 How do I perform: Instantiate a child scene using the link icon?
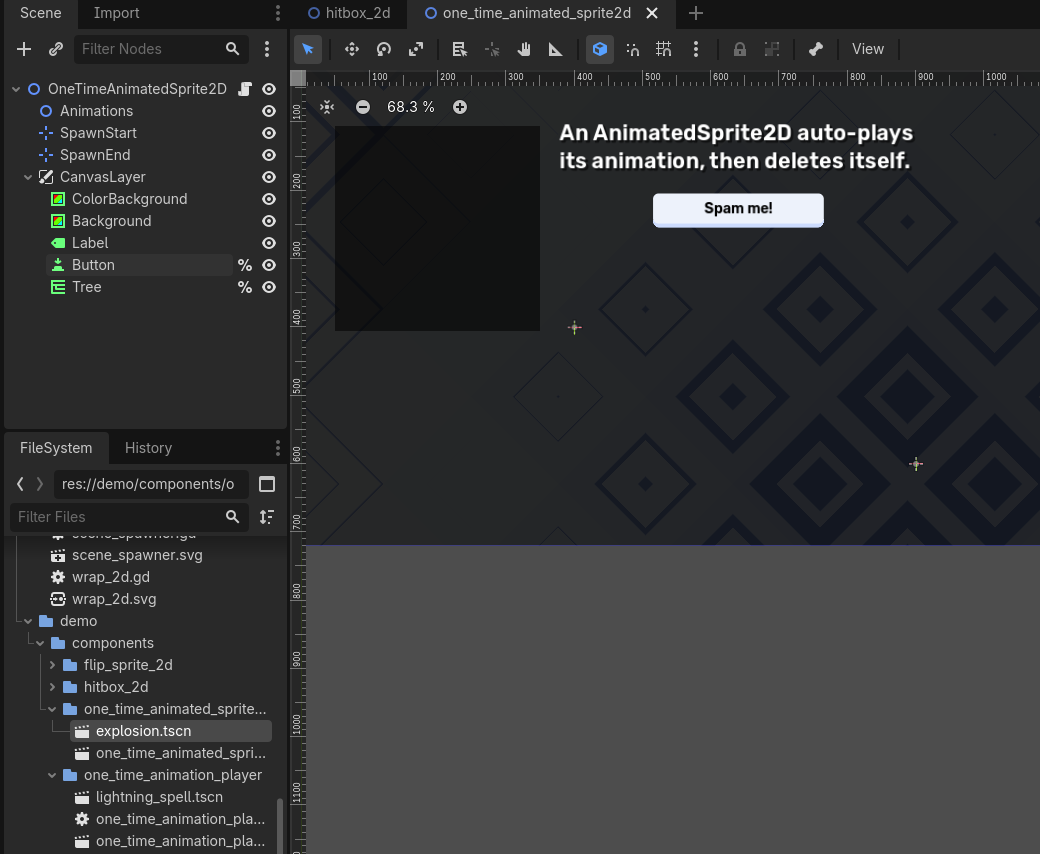pos(56,49)
